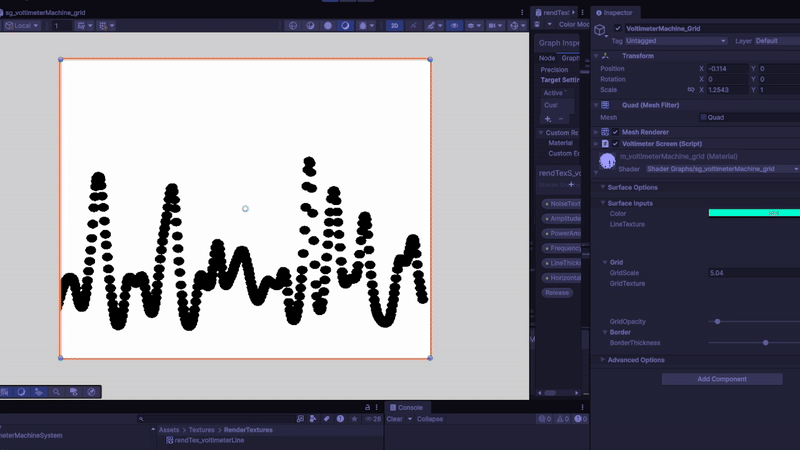The width and height of the screenshot is (800, 450).
Task: Disable the Mesh Renderer component checkbox
Action: coord(615,132)
